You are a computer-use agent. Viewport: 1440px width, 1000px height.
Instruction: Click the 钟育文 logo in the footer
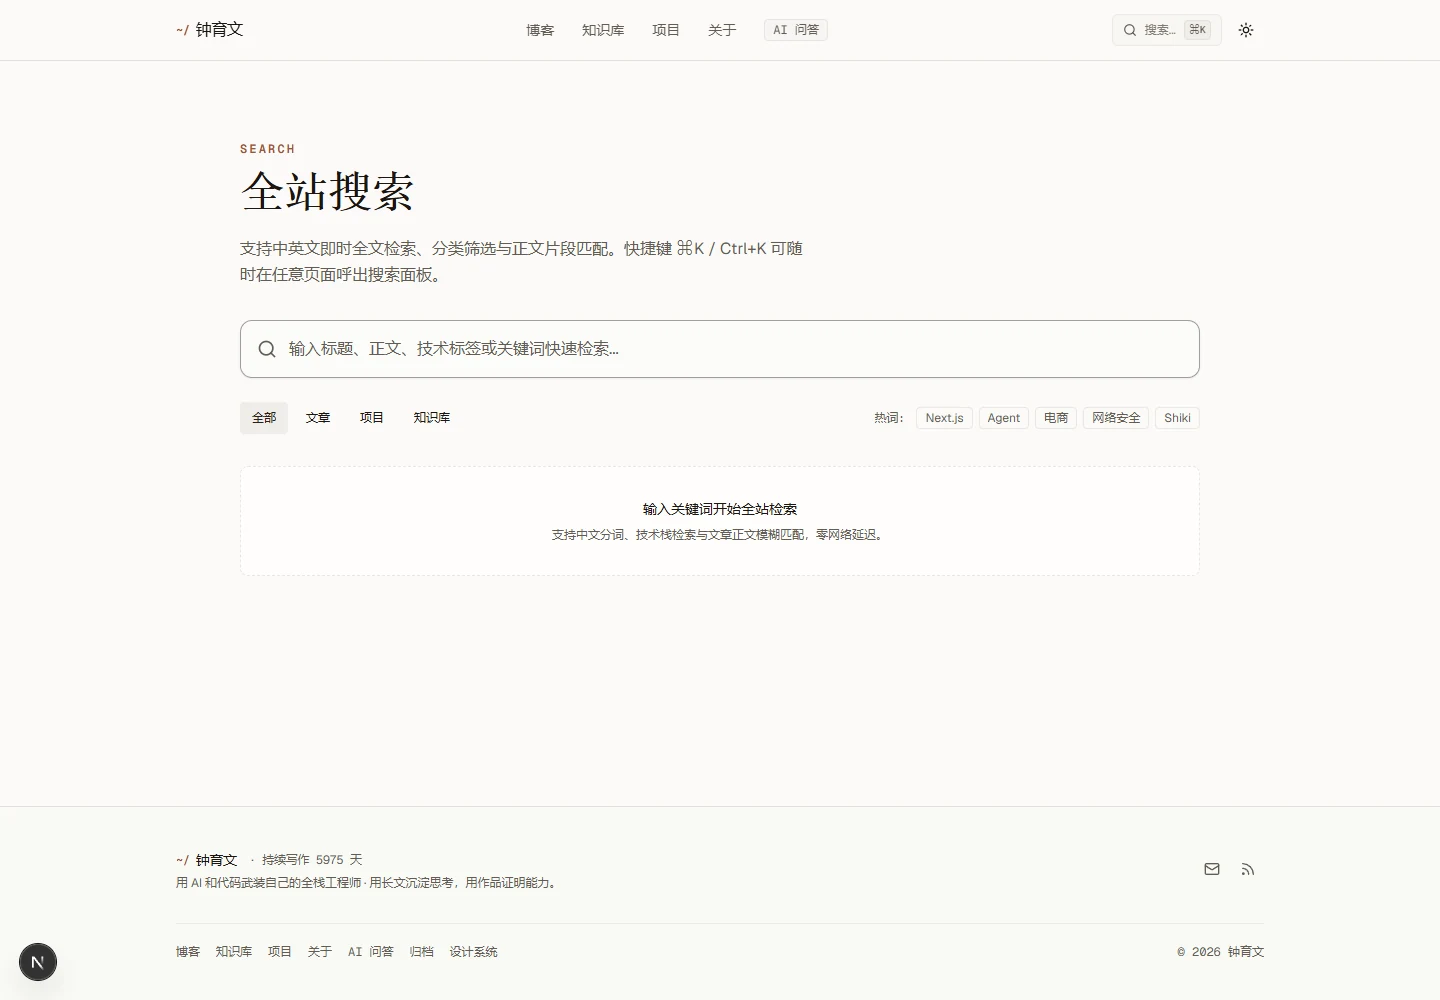pyautogui.click(x=207, y=860)
